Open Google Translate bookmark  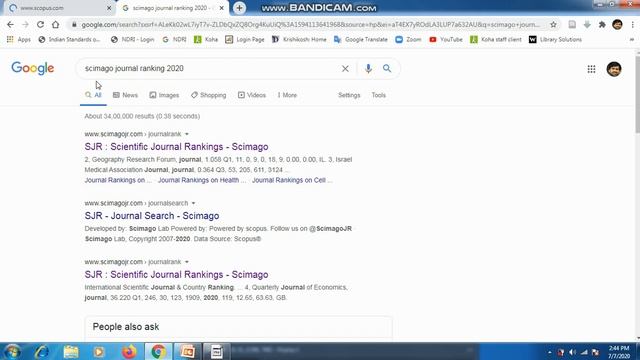coord(360,39)
